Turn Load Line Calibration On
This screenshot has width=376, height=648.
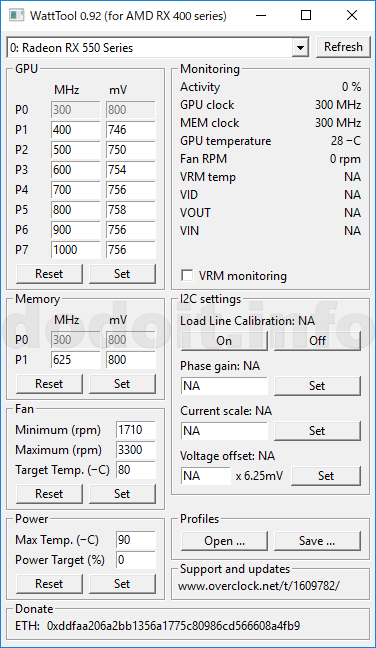pos(224,341)
